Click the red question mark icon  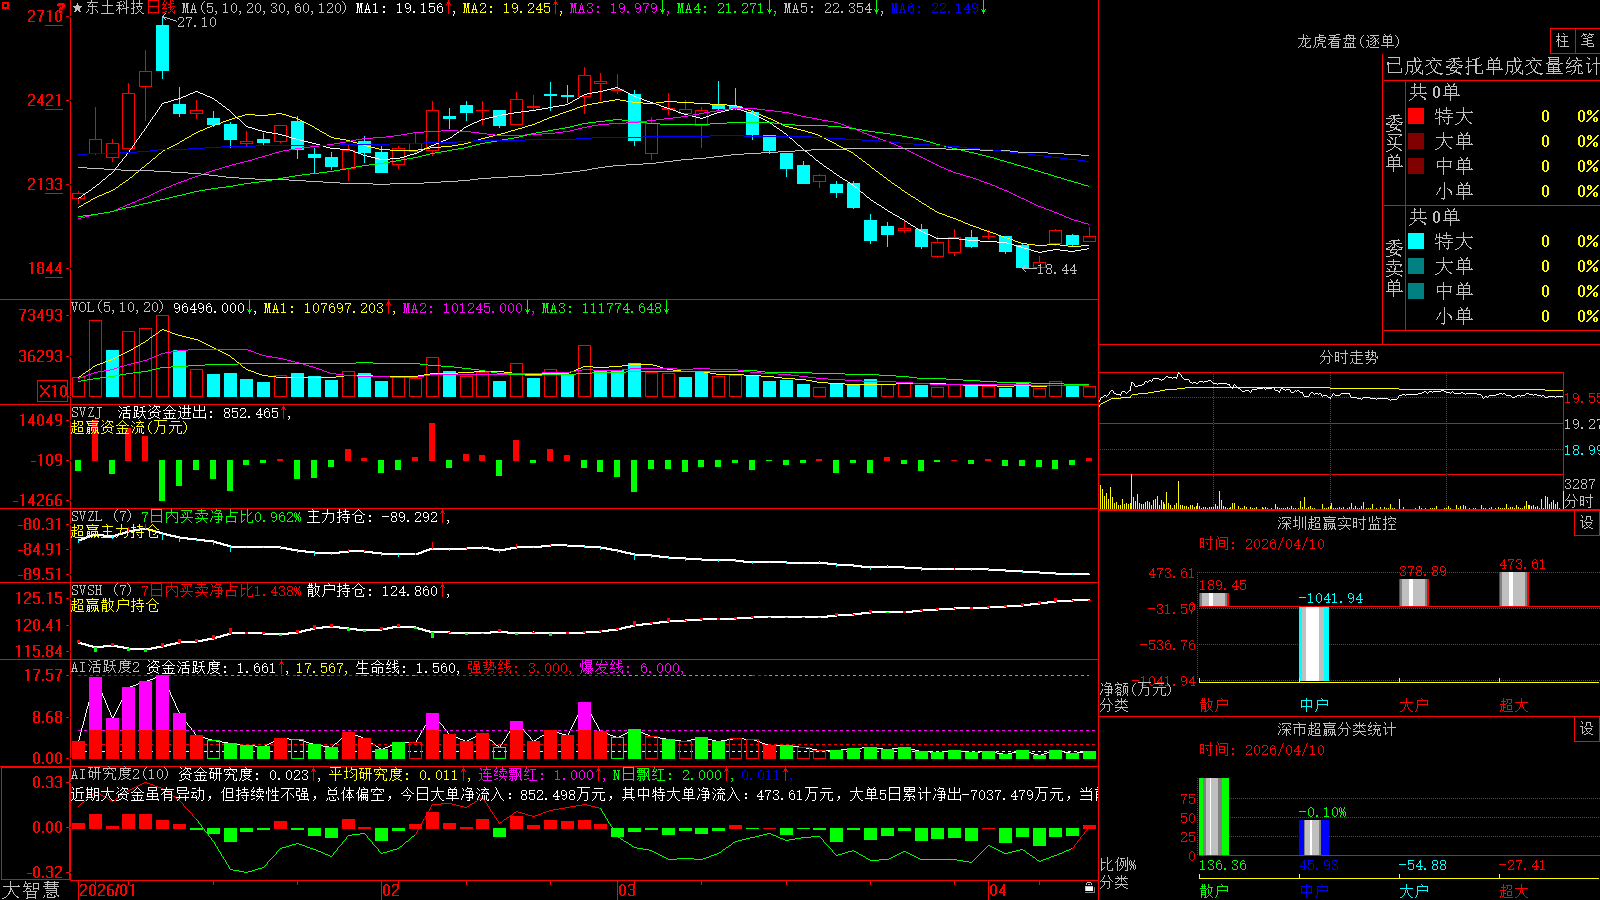pyautogui.click(x=62, y=7)
